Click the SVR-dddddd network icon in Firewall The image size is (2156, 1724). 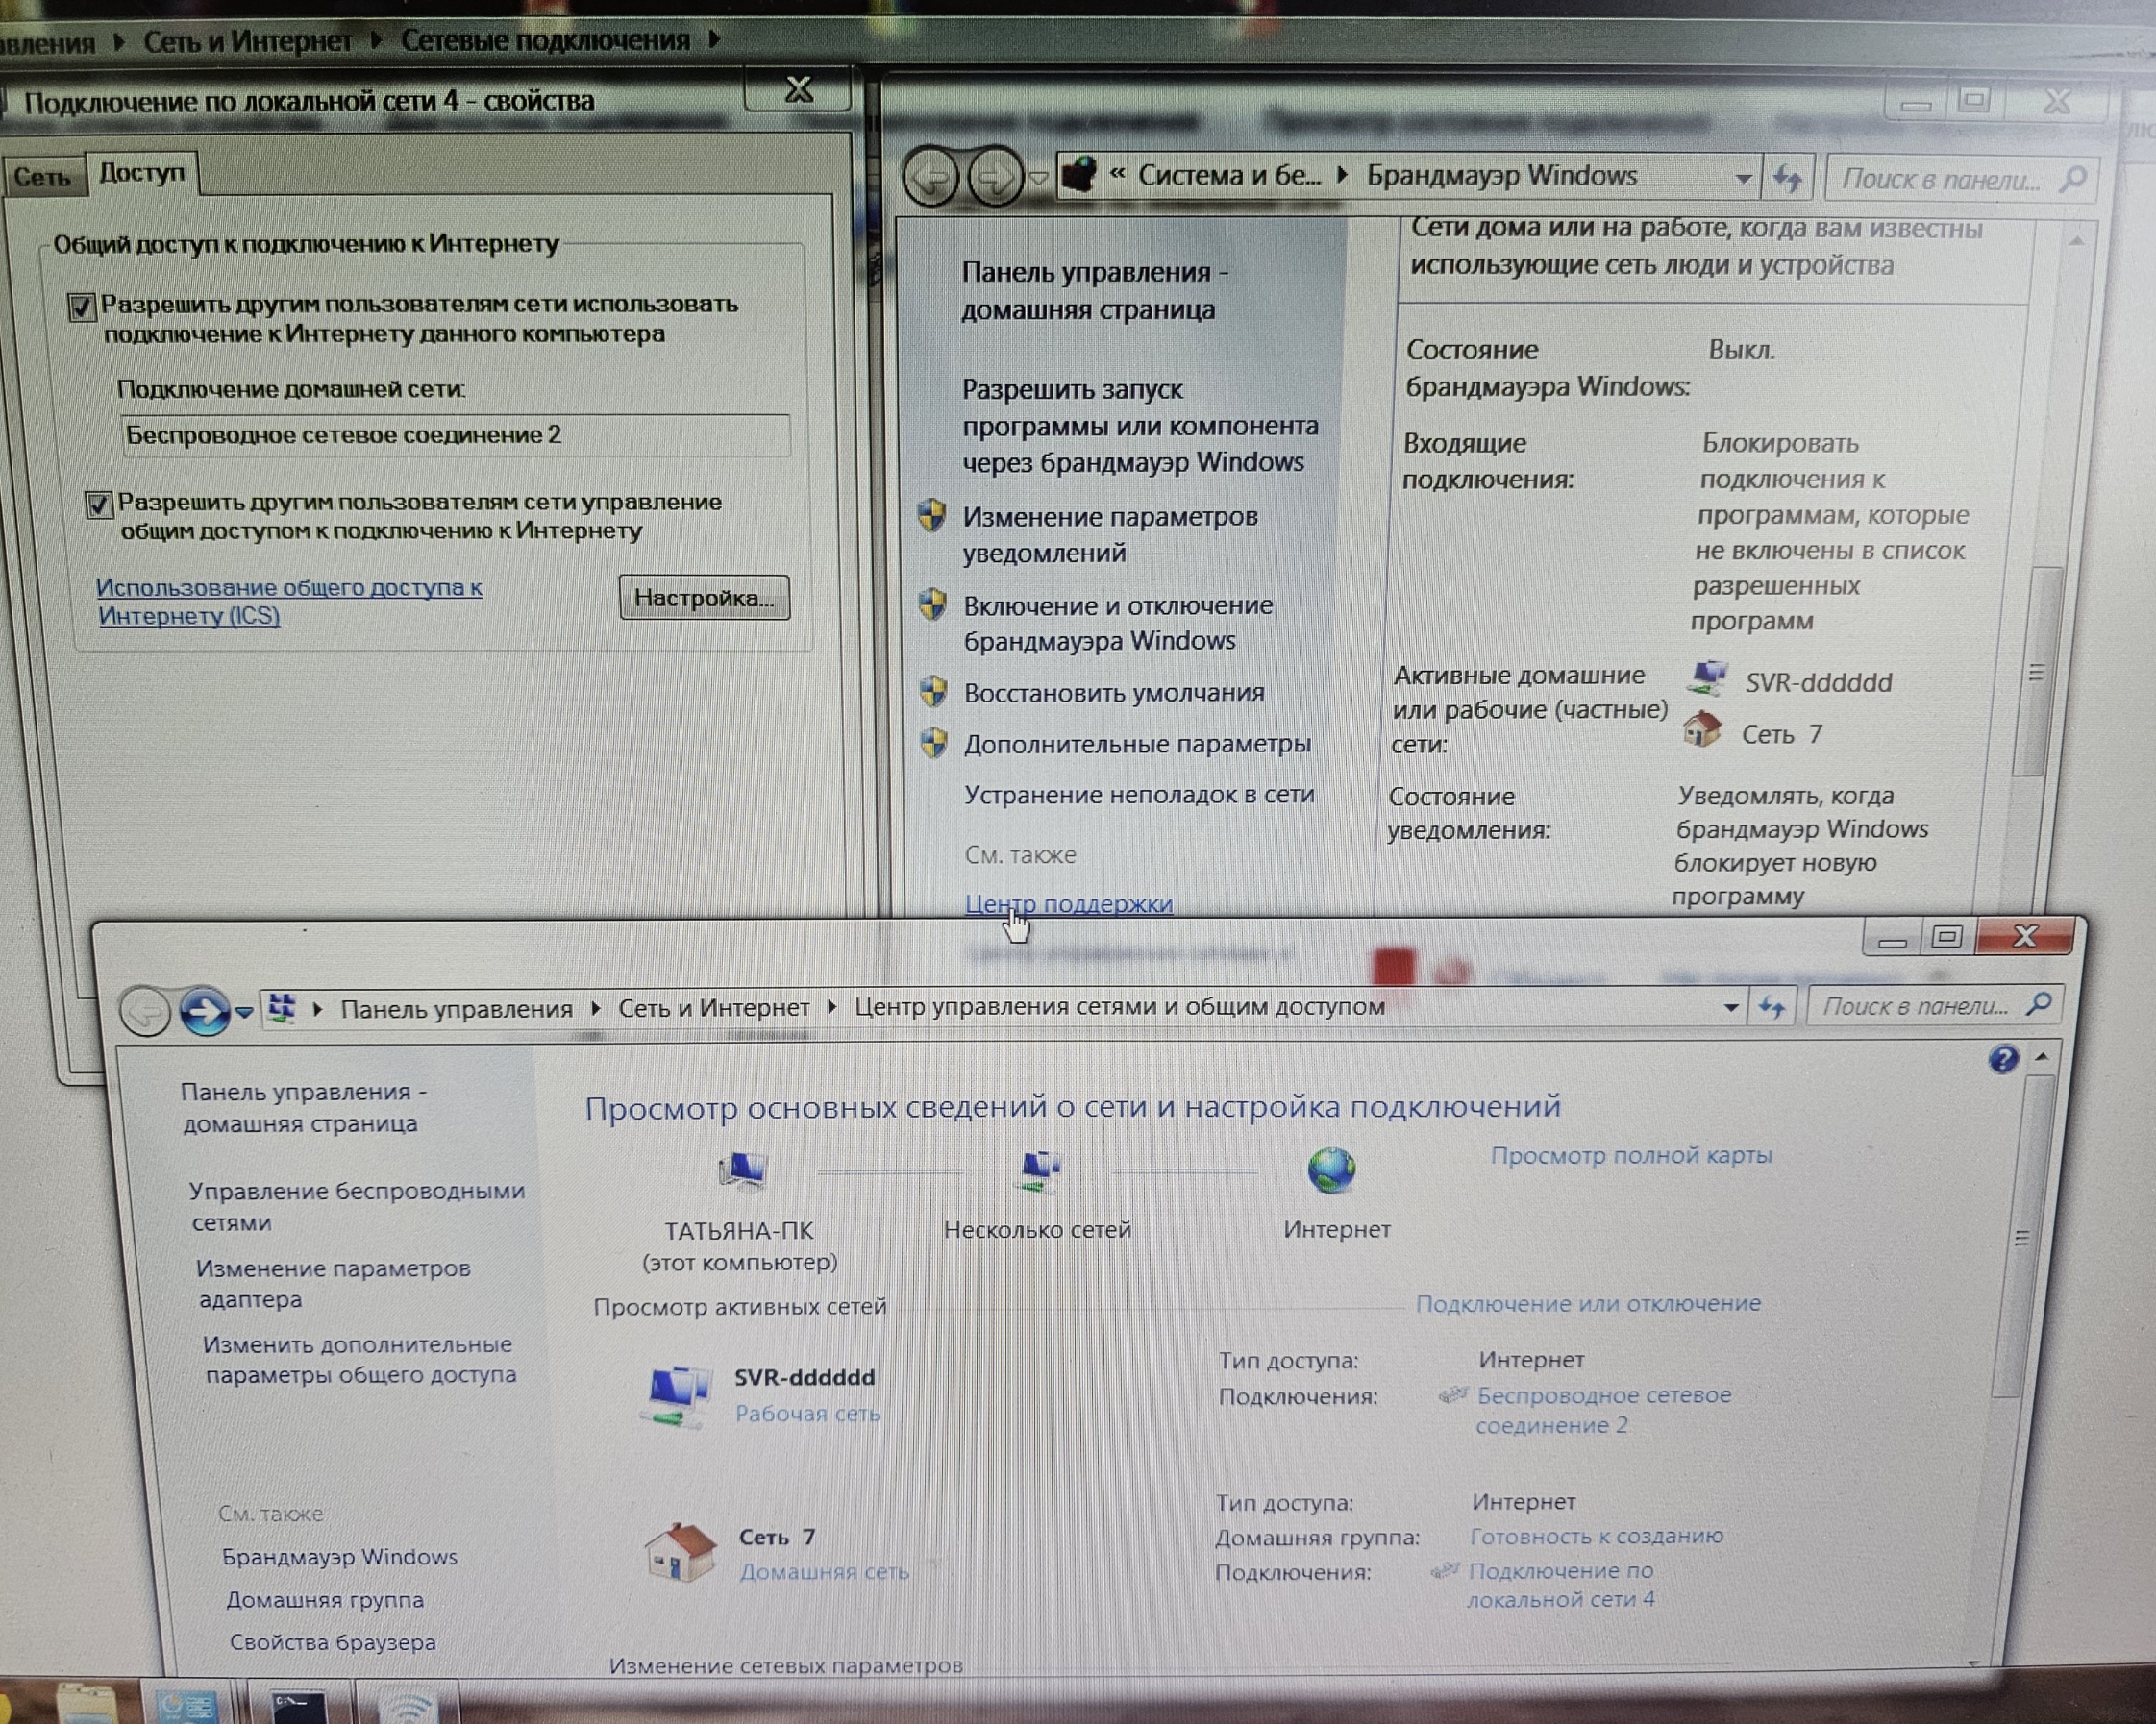point(1708,678)
